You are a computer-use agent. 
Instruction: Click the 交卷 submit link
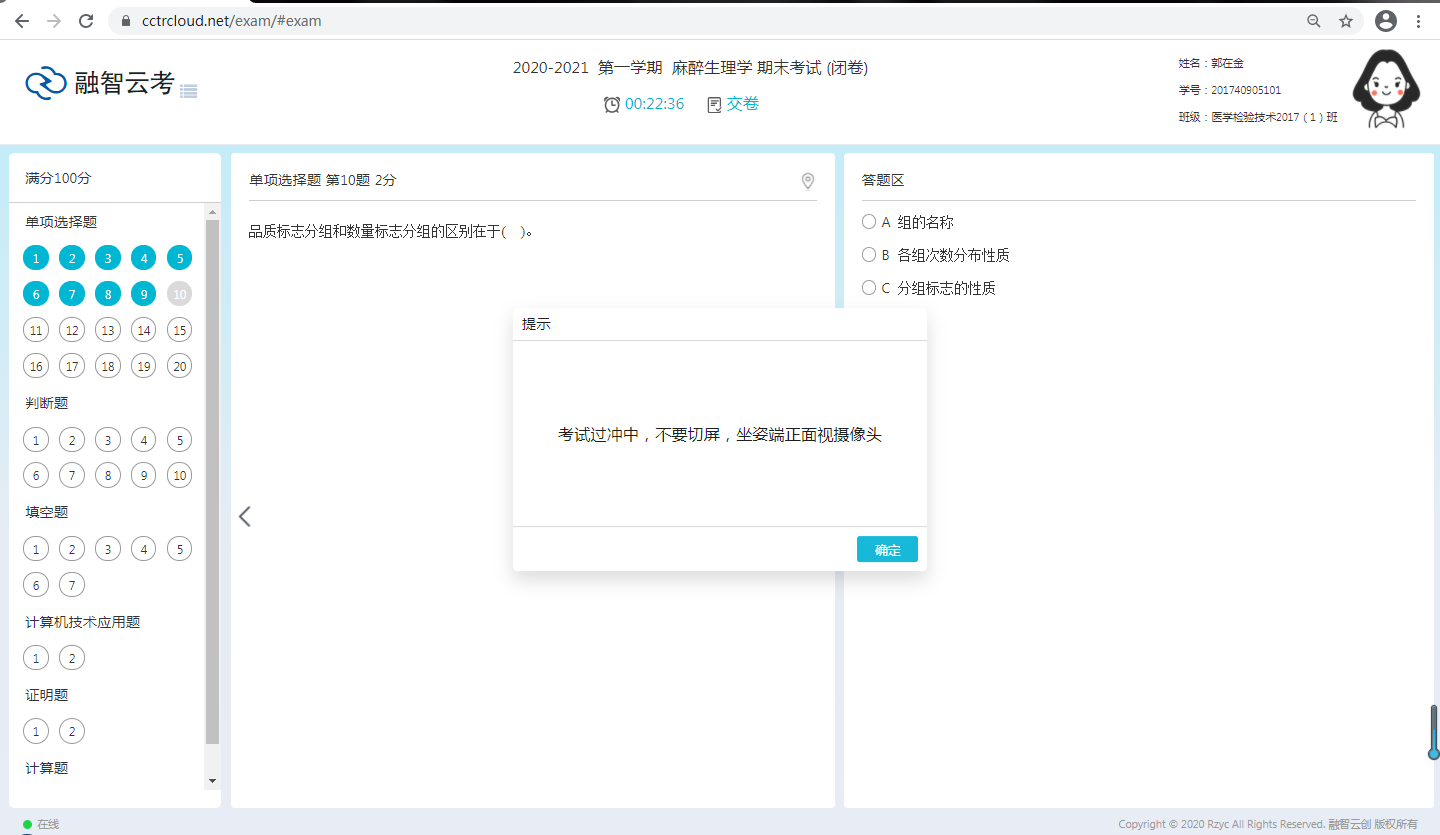point(743,104)
